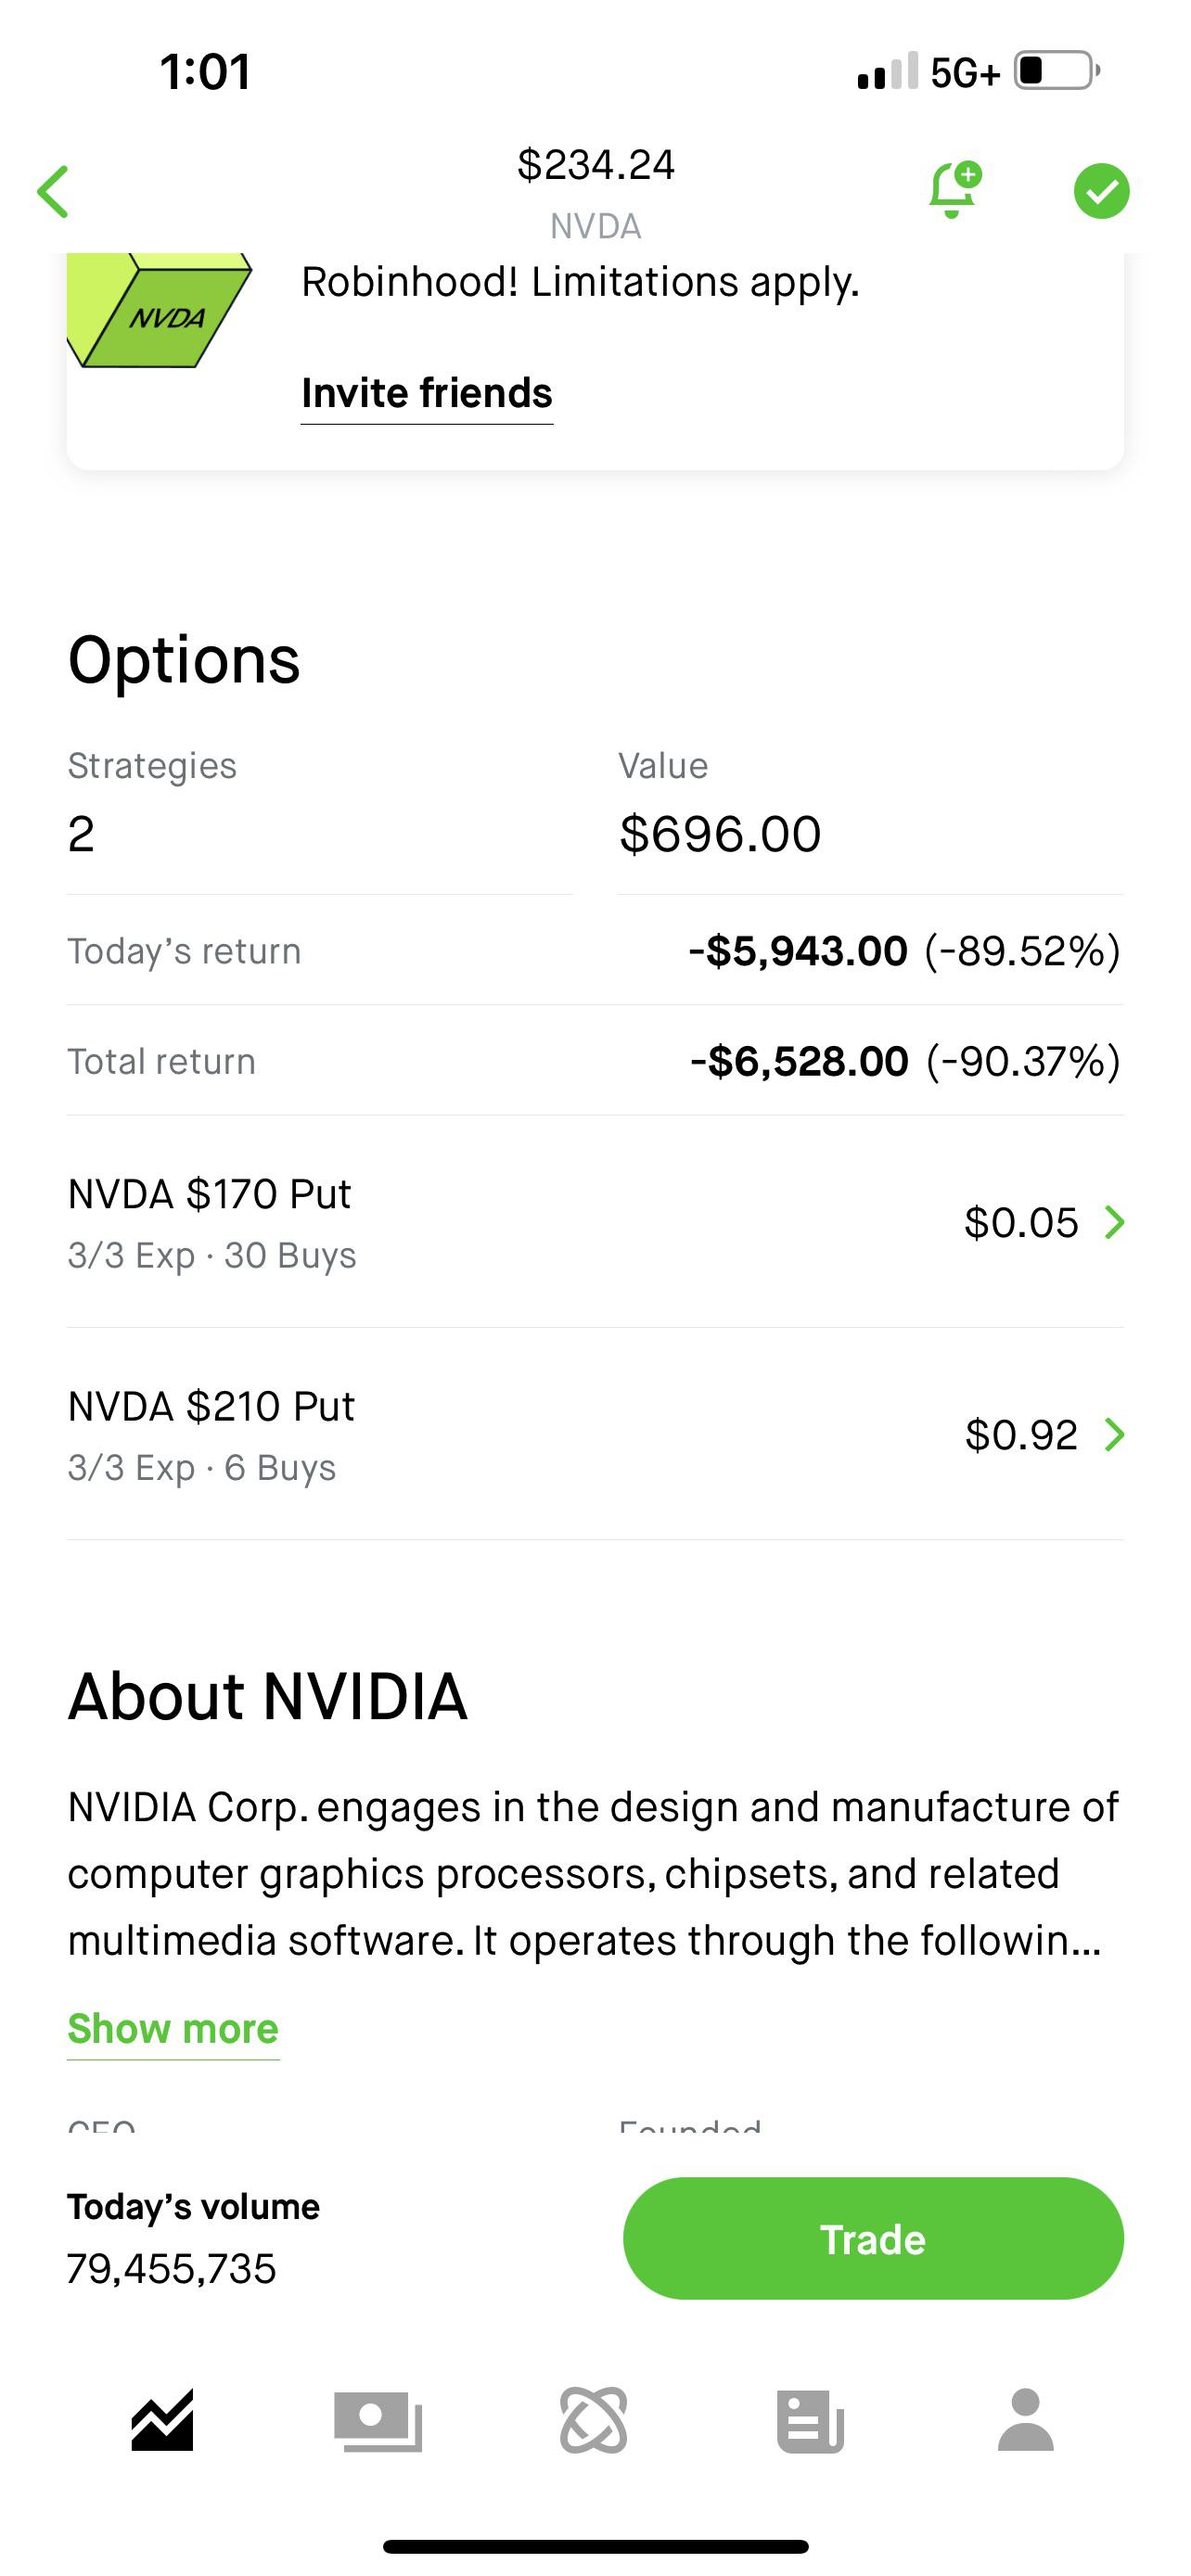Tap the NVDA cube stock image
Screen dimensions: 1191x2576
click(160, 312)
